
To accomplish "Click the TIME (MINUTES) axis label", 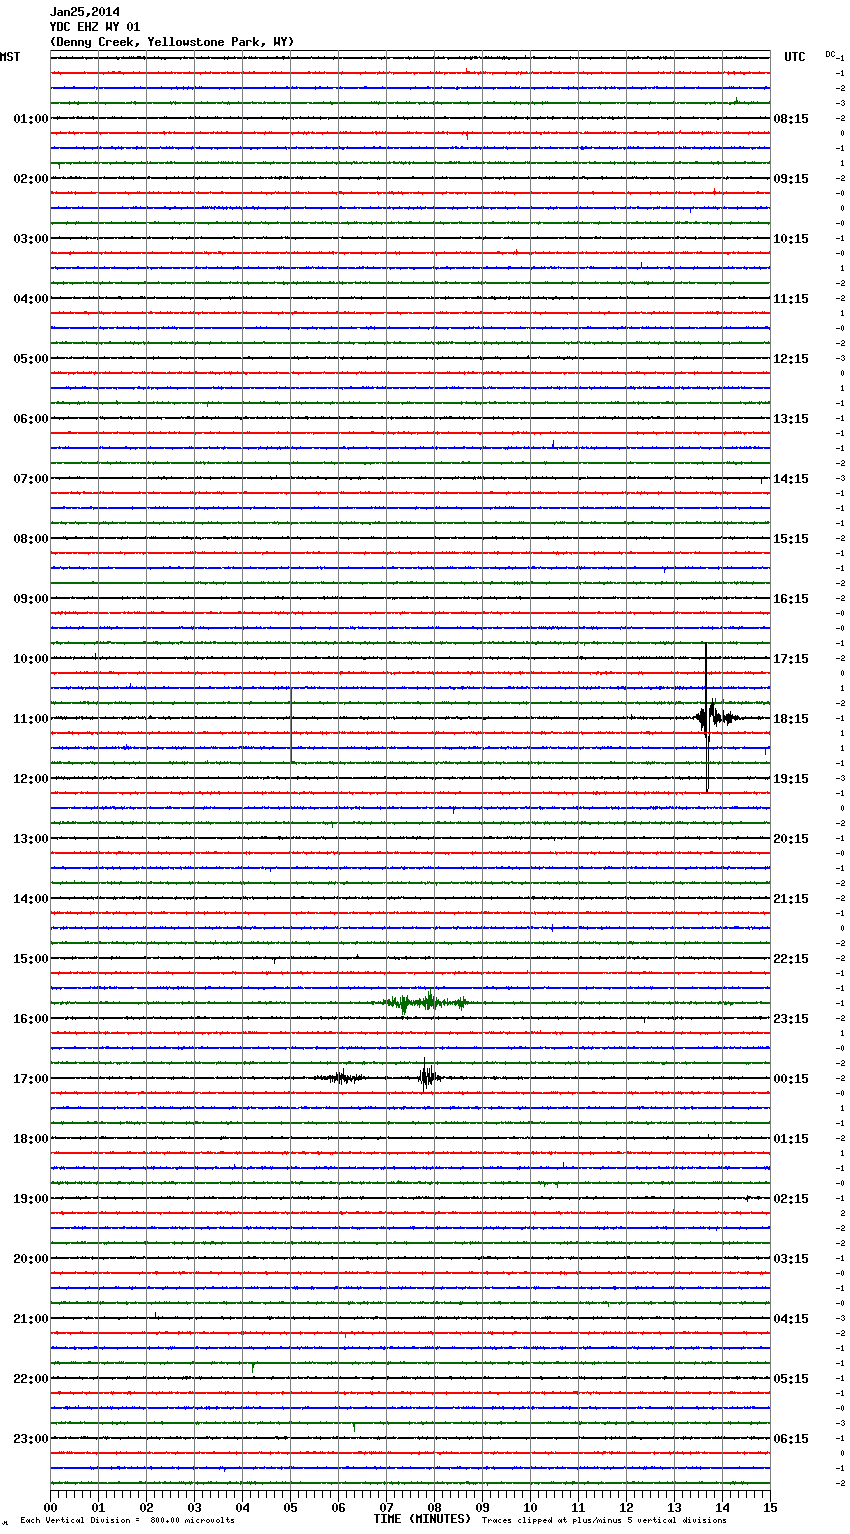I will (422, 1519).
